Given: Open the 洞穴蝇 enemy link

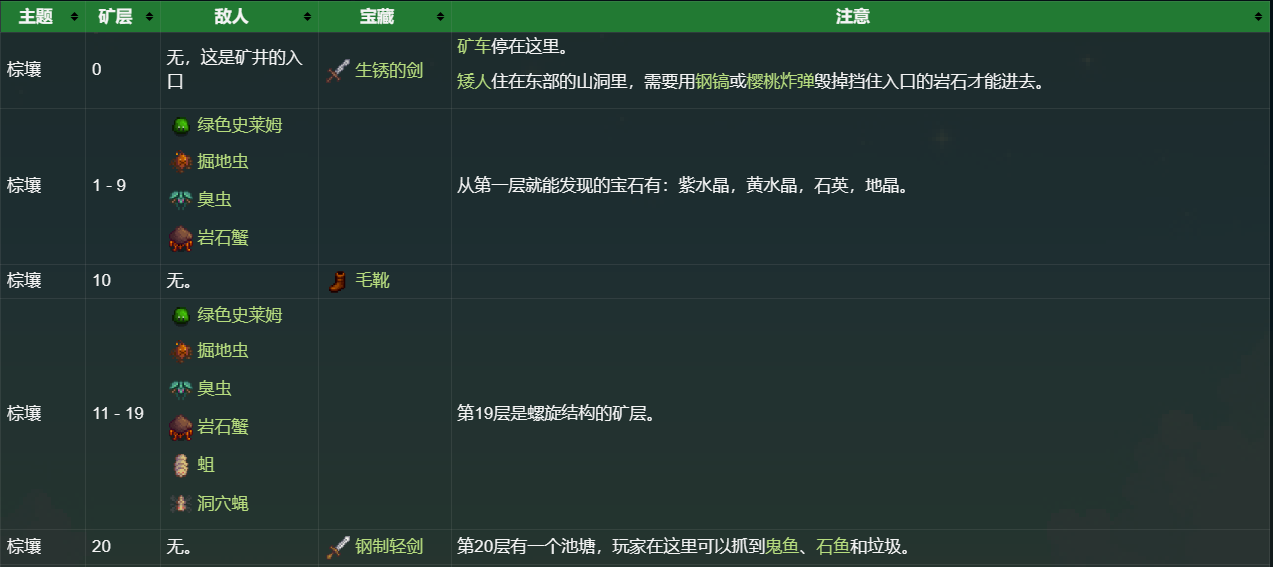Looking at the screenshot, I should click(x=223, y=503).
